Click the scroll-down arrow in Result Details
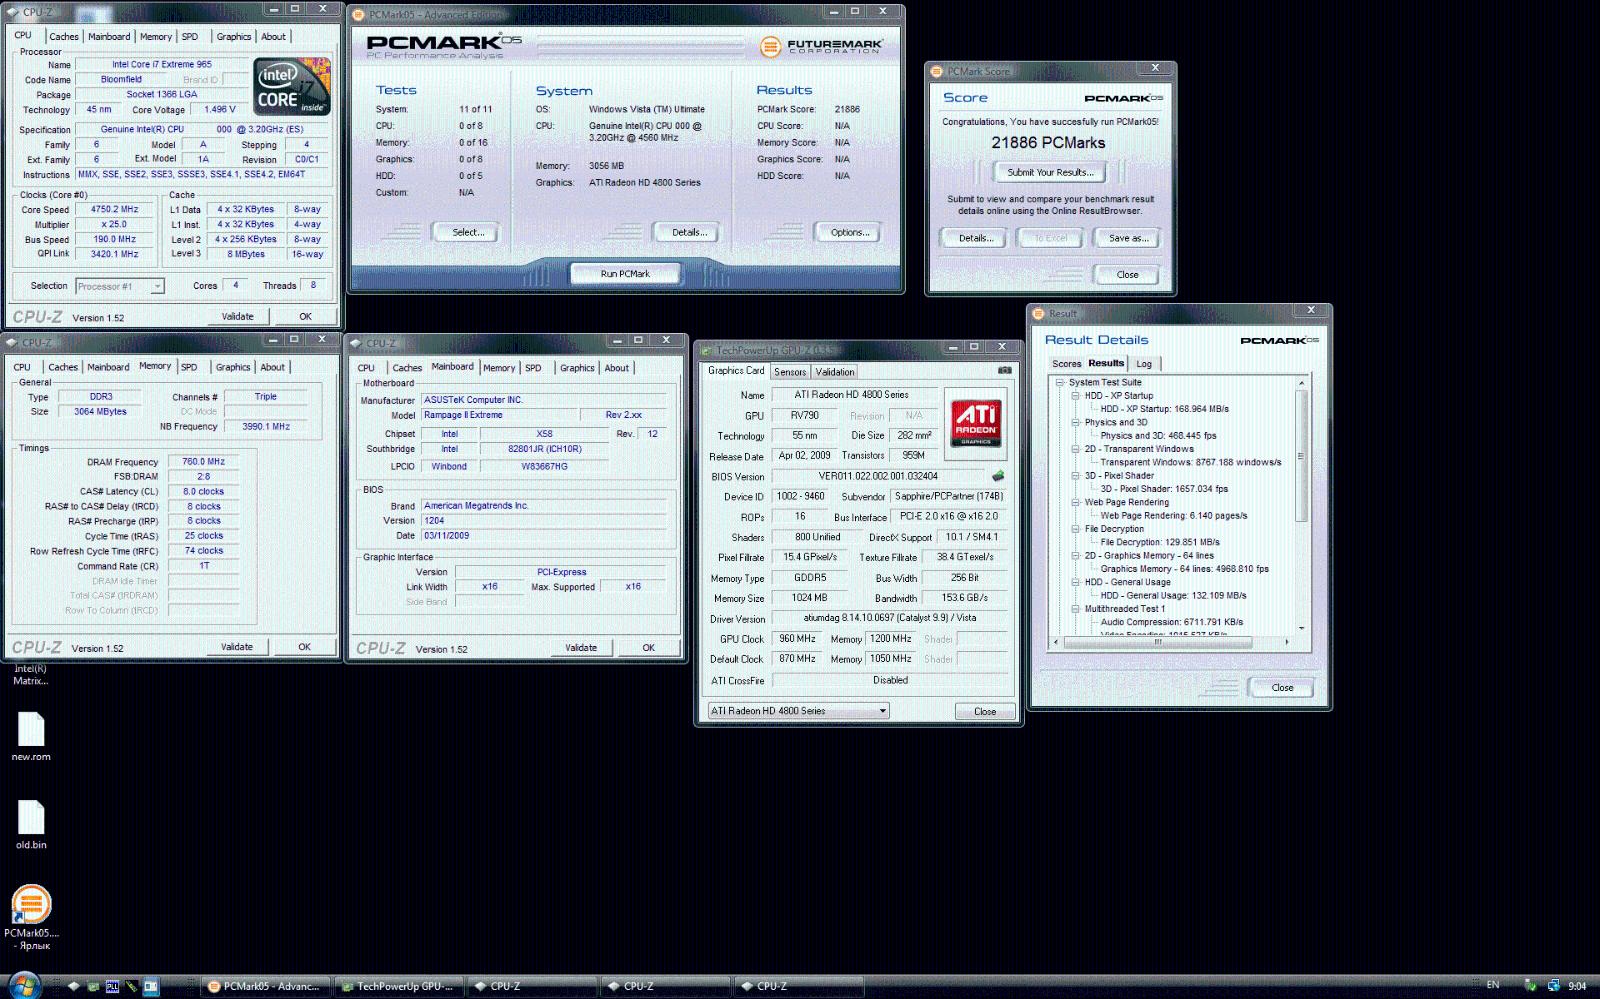Viewport: 1600px width, 999px height. coord(1301,628)
